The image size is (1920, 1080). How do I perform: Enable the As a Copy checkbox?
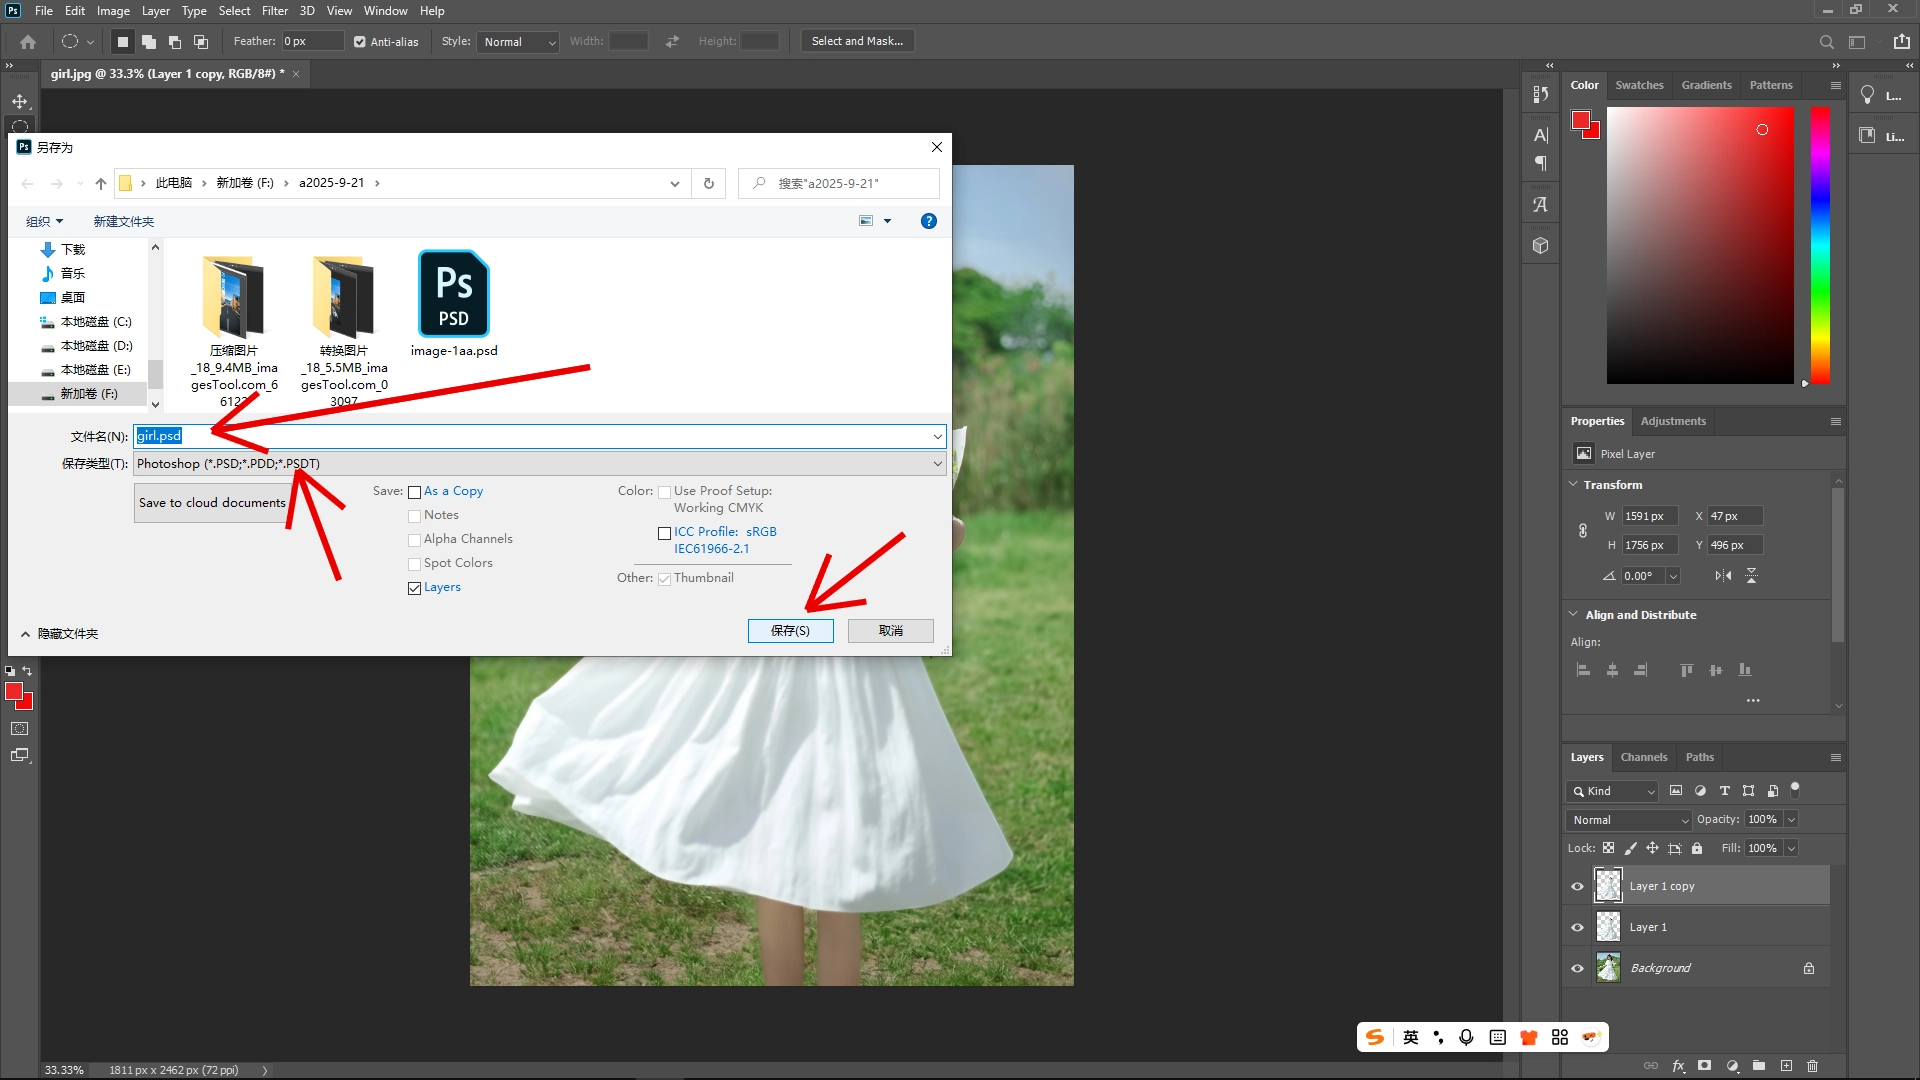click(x=415, y=492)
